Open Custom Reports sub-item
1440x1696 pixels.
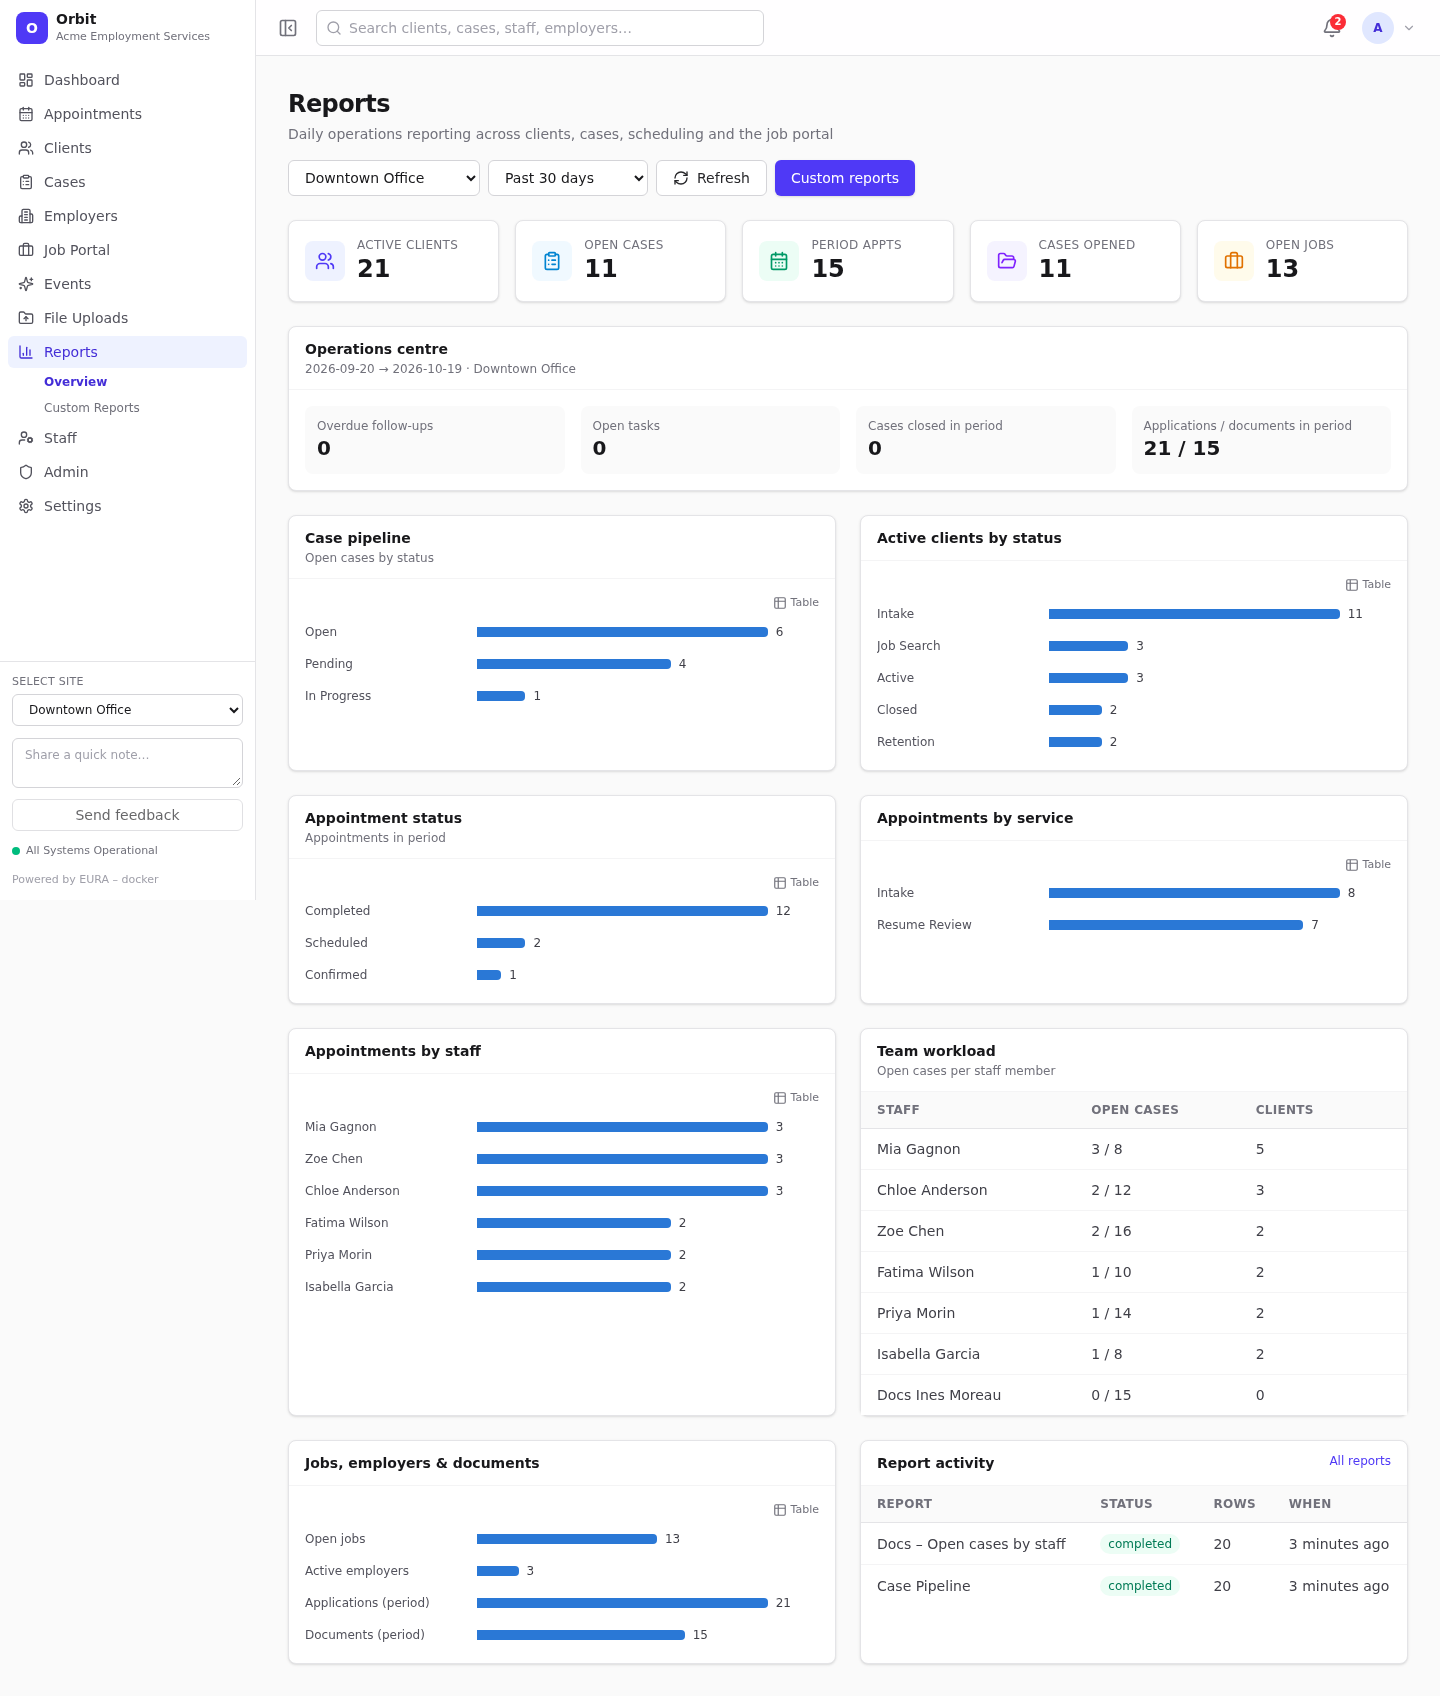pos(92,408)
